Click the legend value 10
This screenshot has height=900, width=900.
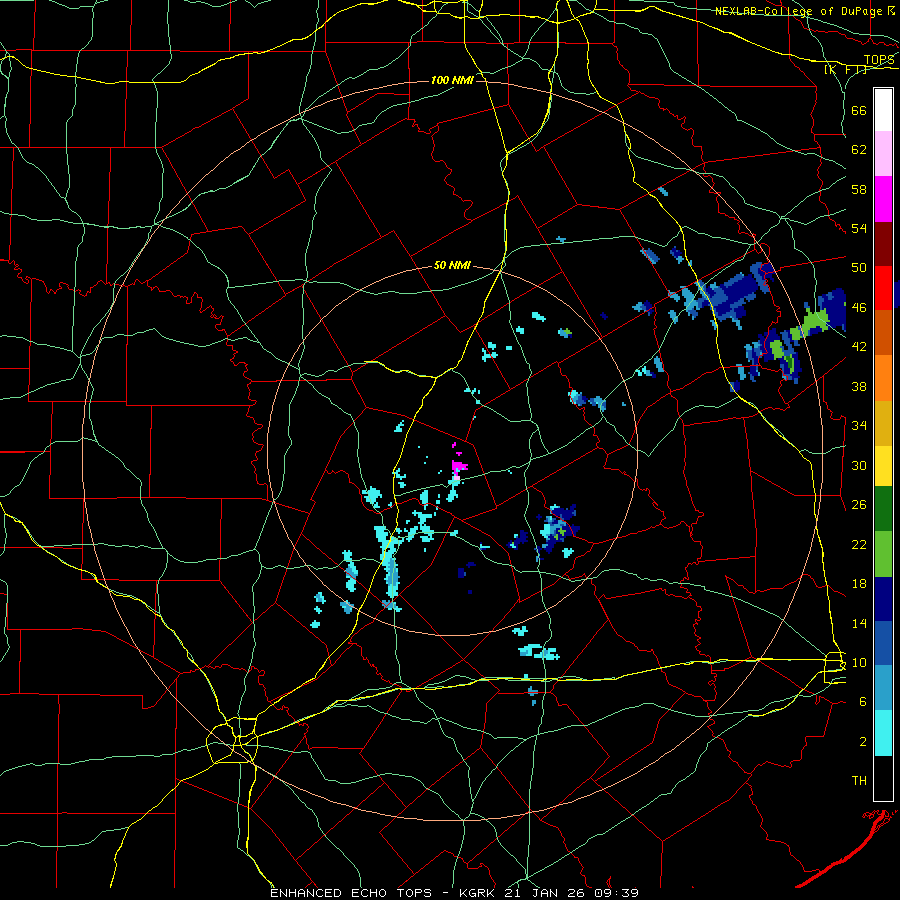859,662
